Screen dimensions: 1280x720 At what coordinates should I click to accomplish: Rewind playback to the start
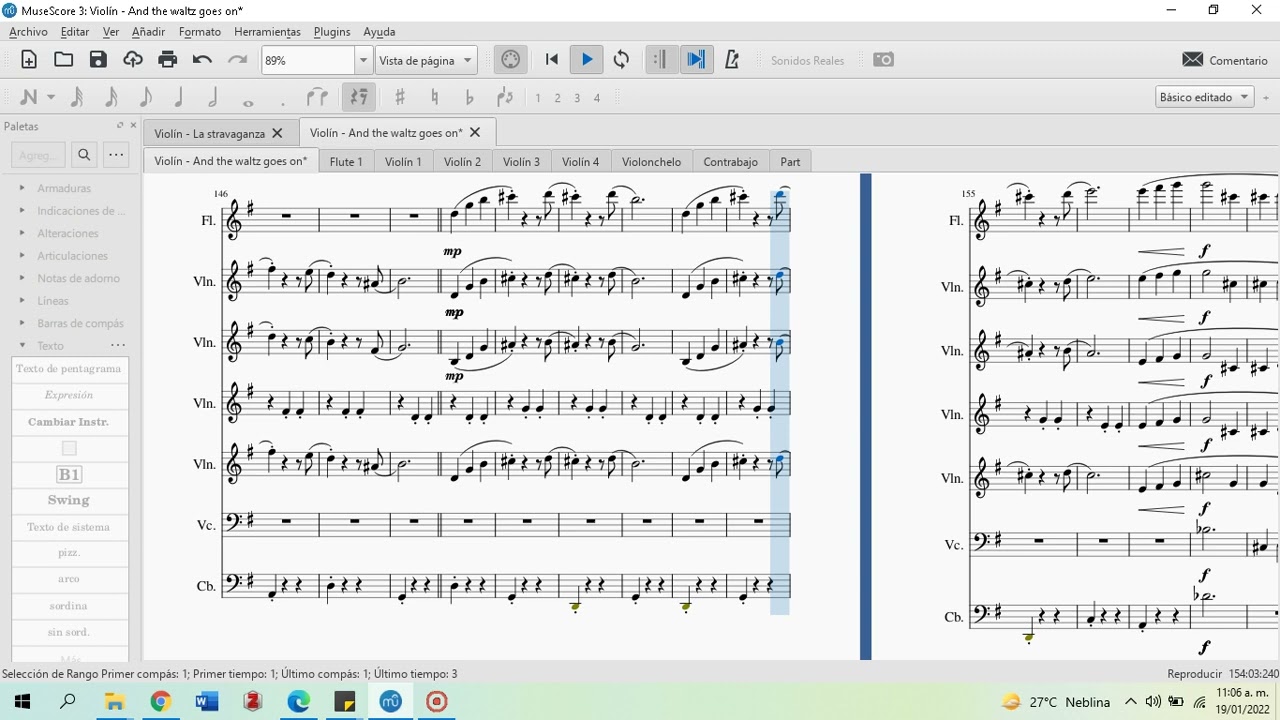[551, 60]
